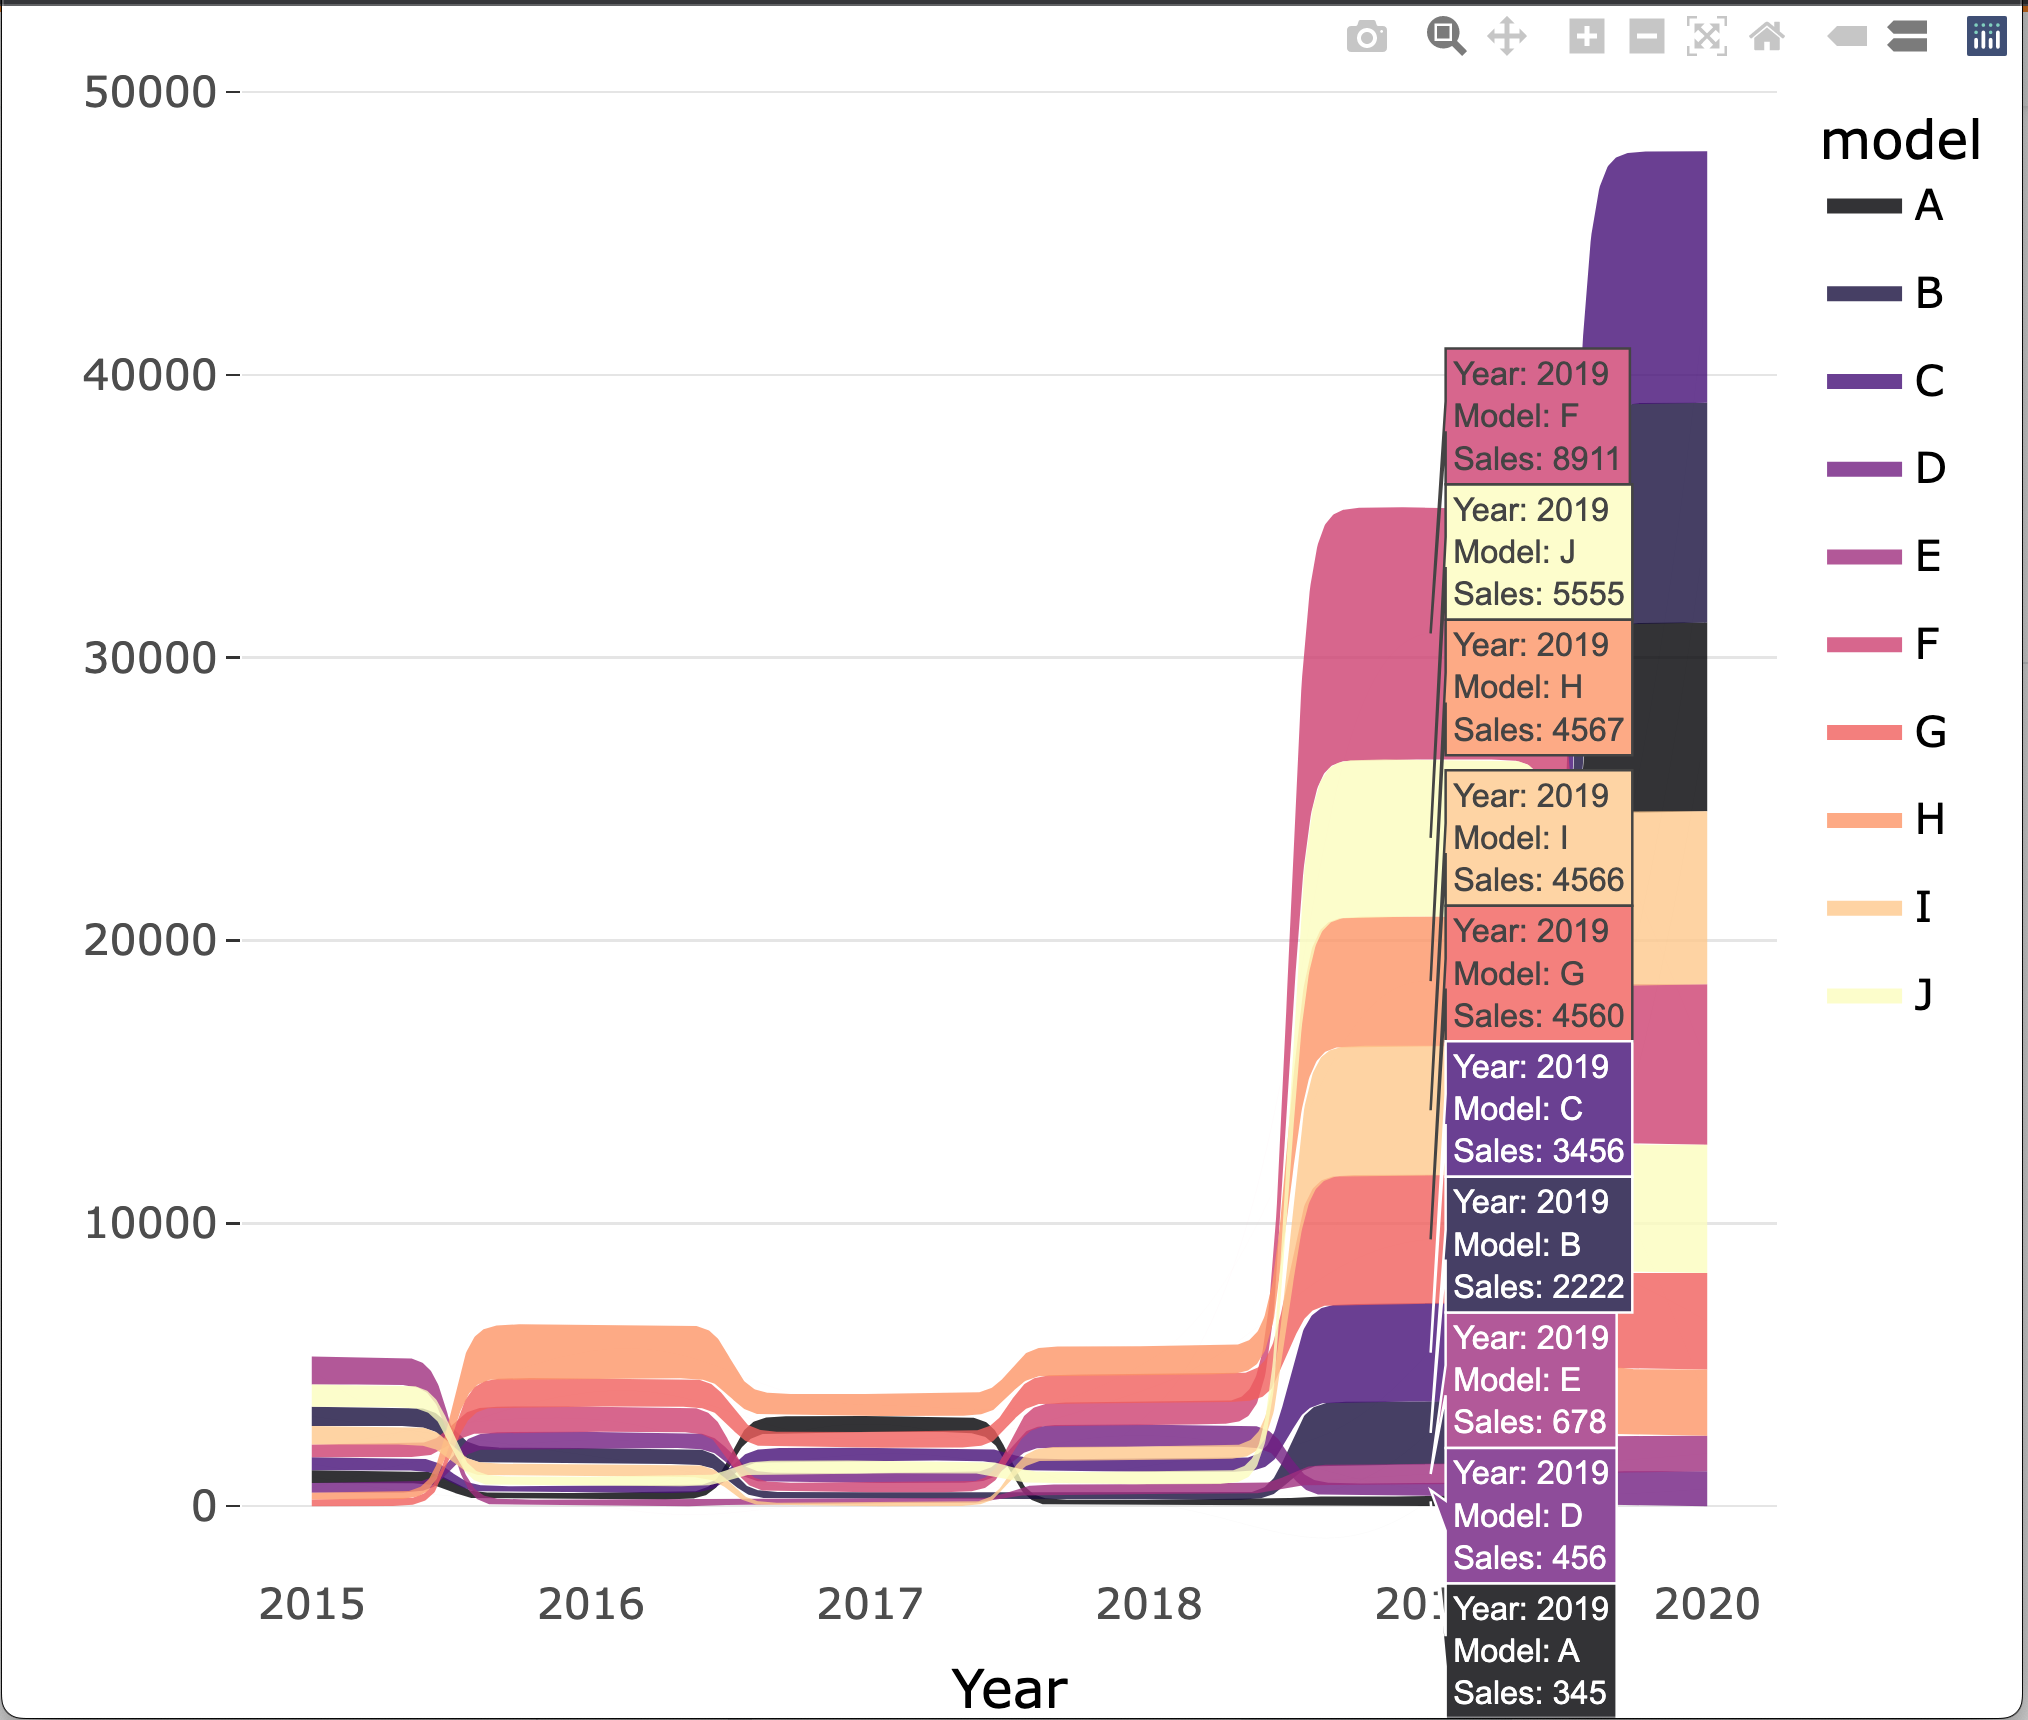Select the Zoom tool in modebar

point(1446,37)
